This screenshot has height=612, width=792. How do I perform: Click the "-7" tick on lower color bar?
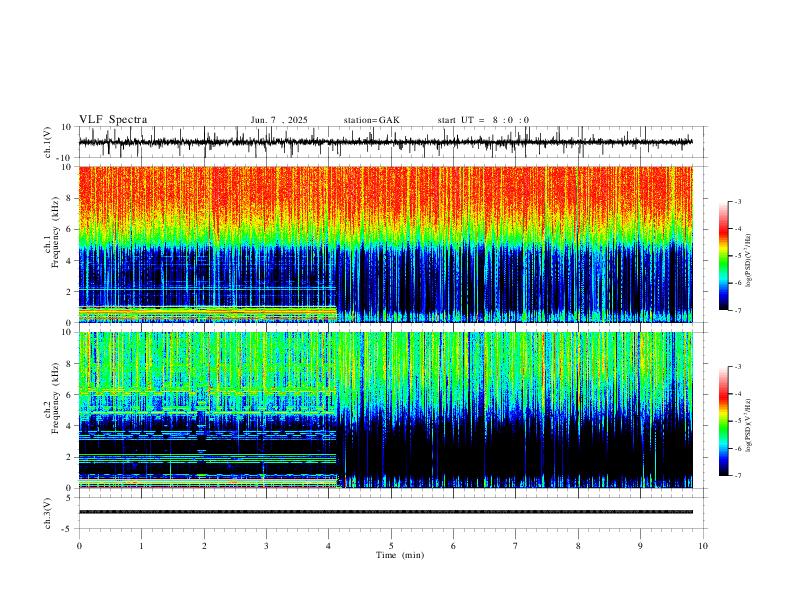tap(737, 475)
